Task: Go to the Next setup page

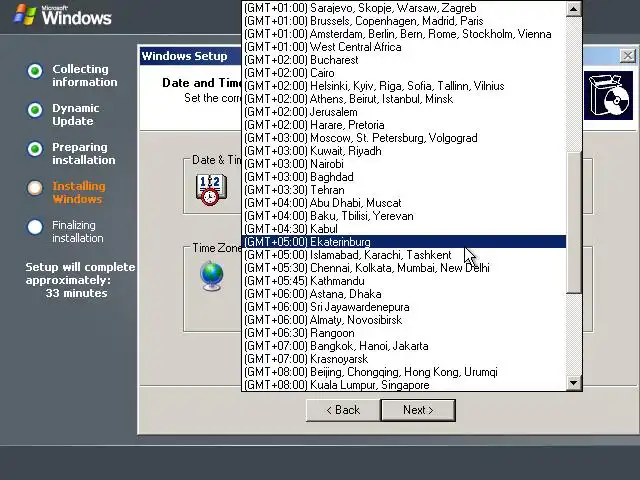Action: [418, 410]
